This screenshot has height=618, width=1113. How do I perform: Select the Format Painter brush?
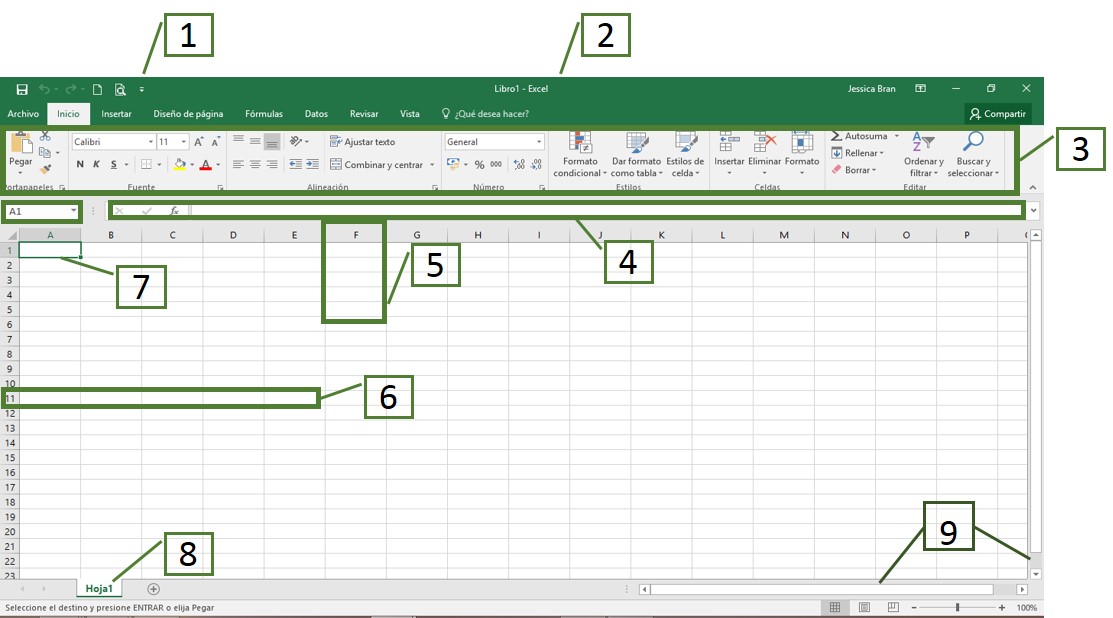pyautogui.click(x=45, y=169)
